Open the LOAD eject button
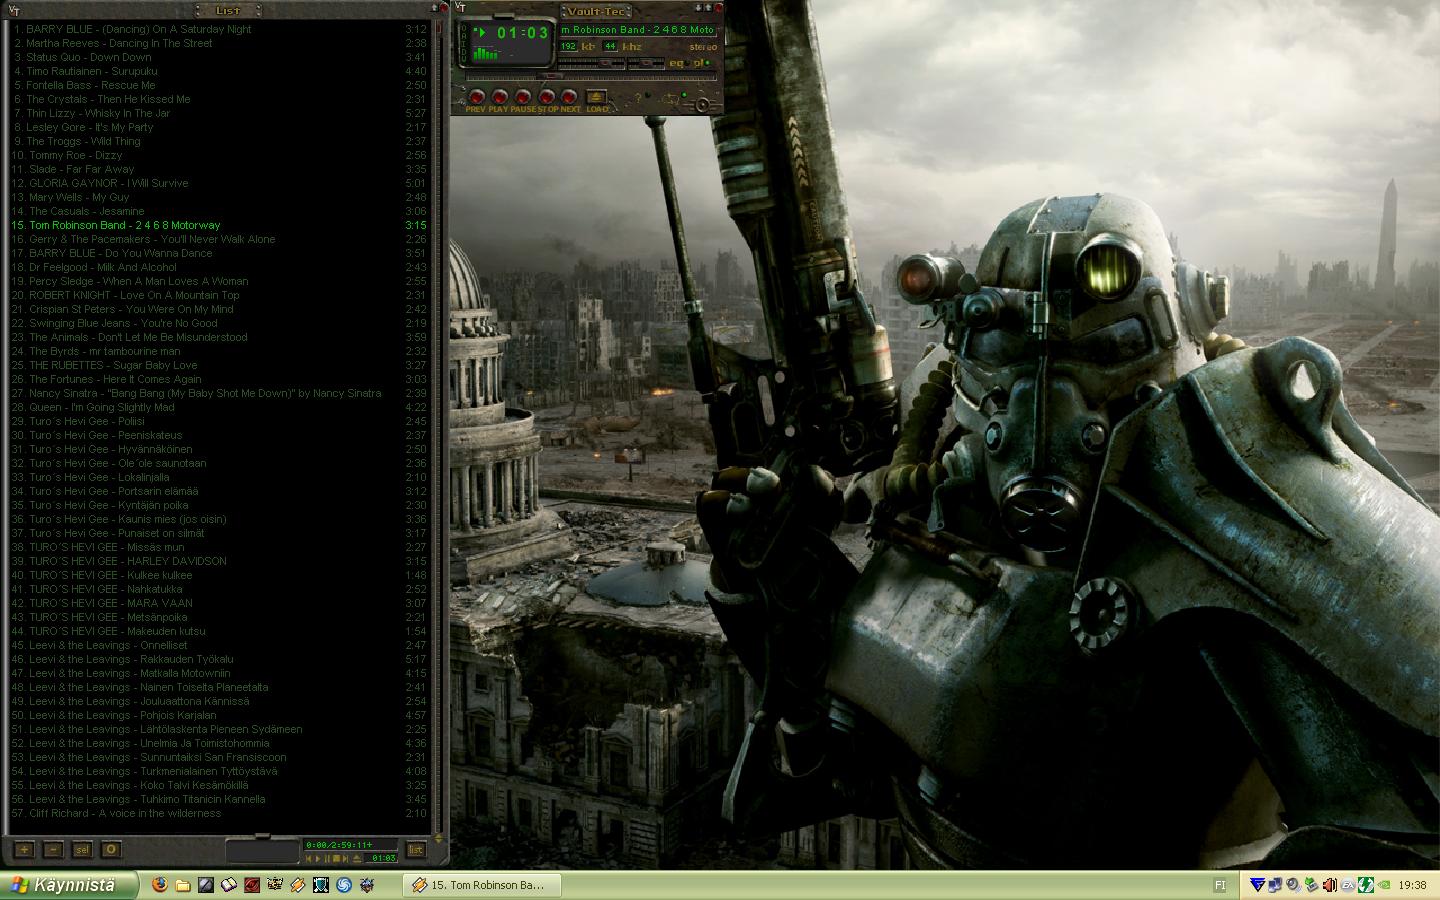 pos(596,97)
